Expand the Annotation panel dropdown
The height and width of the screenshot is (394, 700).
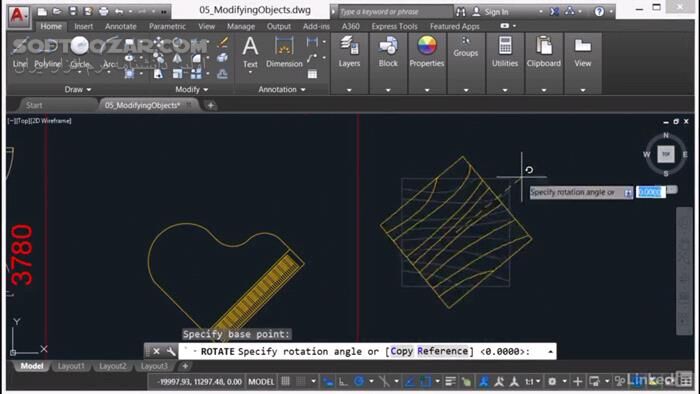[x=282, y=90]
